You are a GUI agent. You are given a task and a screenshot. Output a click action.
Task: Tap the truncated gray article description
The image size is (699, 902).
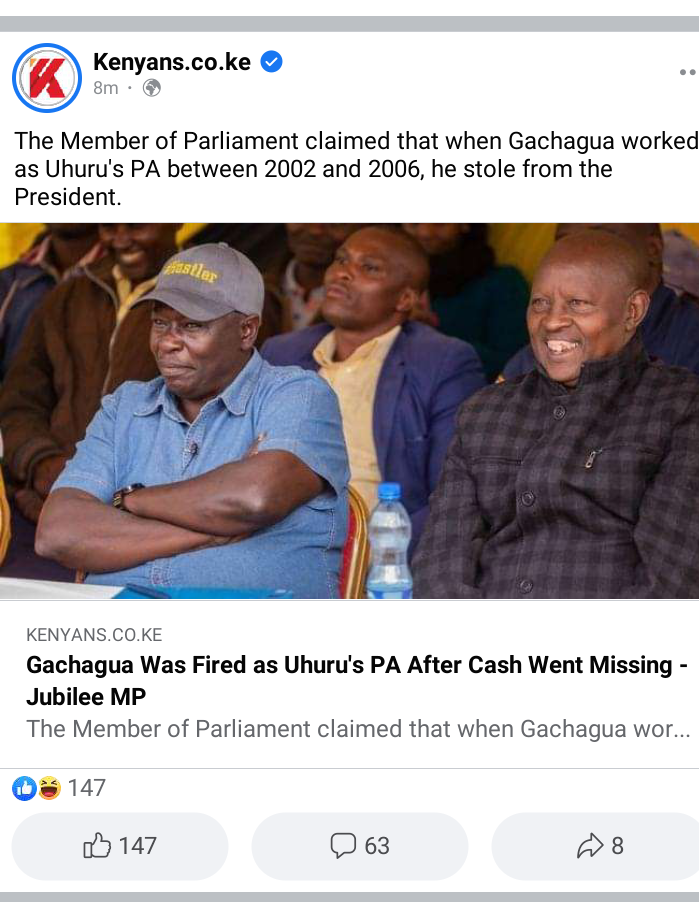point(358,729)
